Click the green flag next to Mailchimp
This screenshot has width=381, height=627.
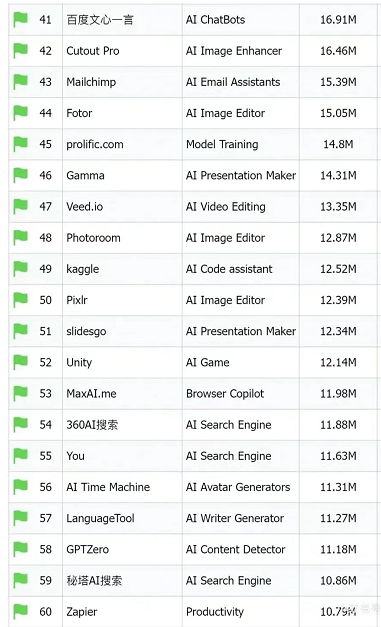(21, 82)
